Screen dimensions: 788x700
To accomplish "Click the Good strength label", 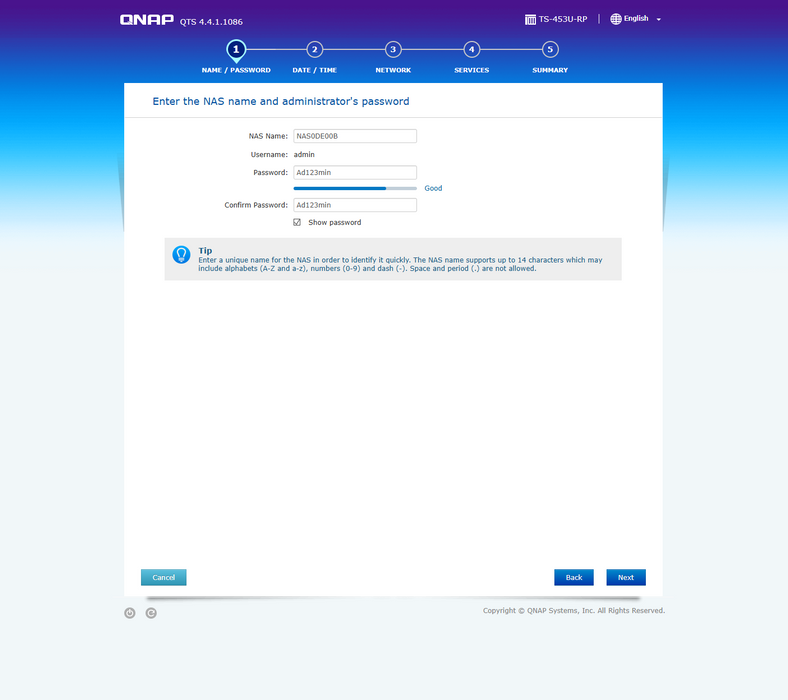I will click(433, 188).
